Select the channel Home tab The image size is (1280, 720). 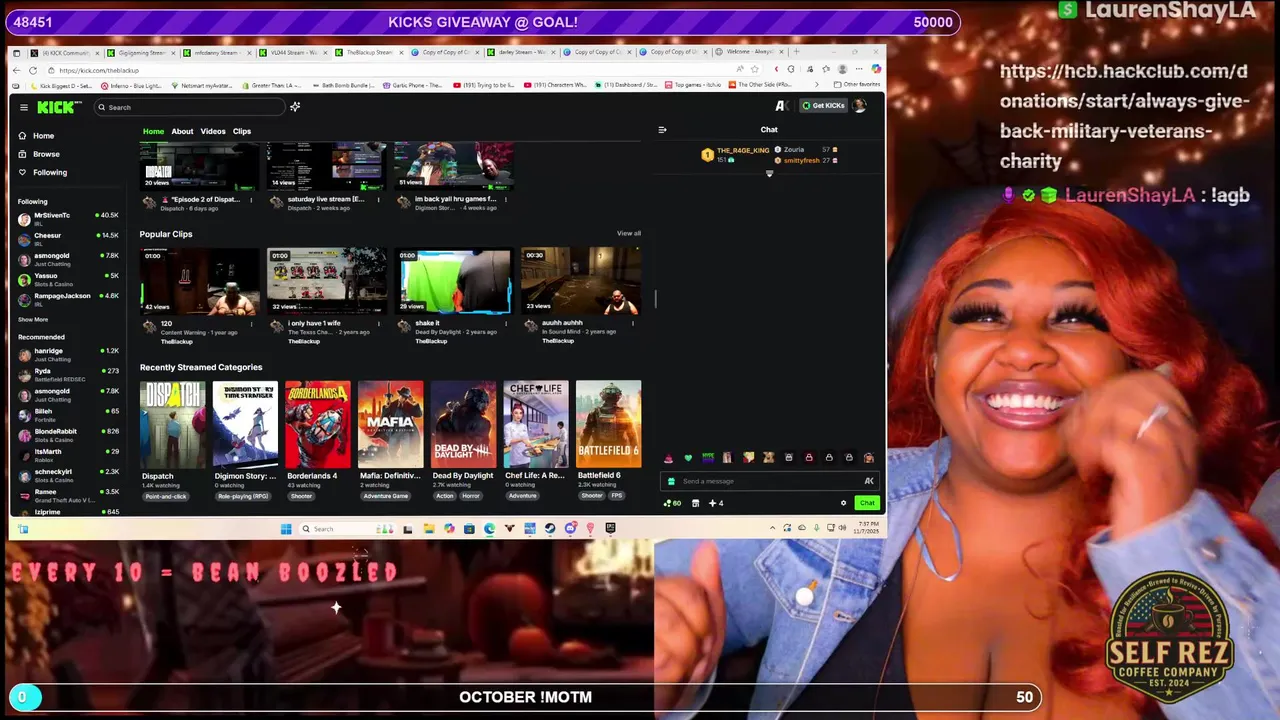point(153,131)
